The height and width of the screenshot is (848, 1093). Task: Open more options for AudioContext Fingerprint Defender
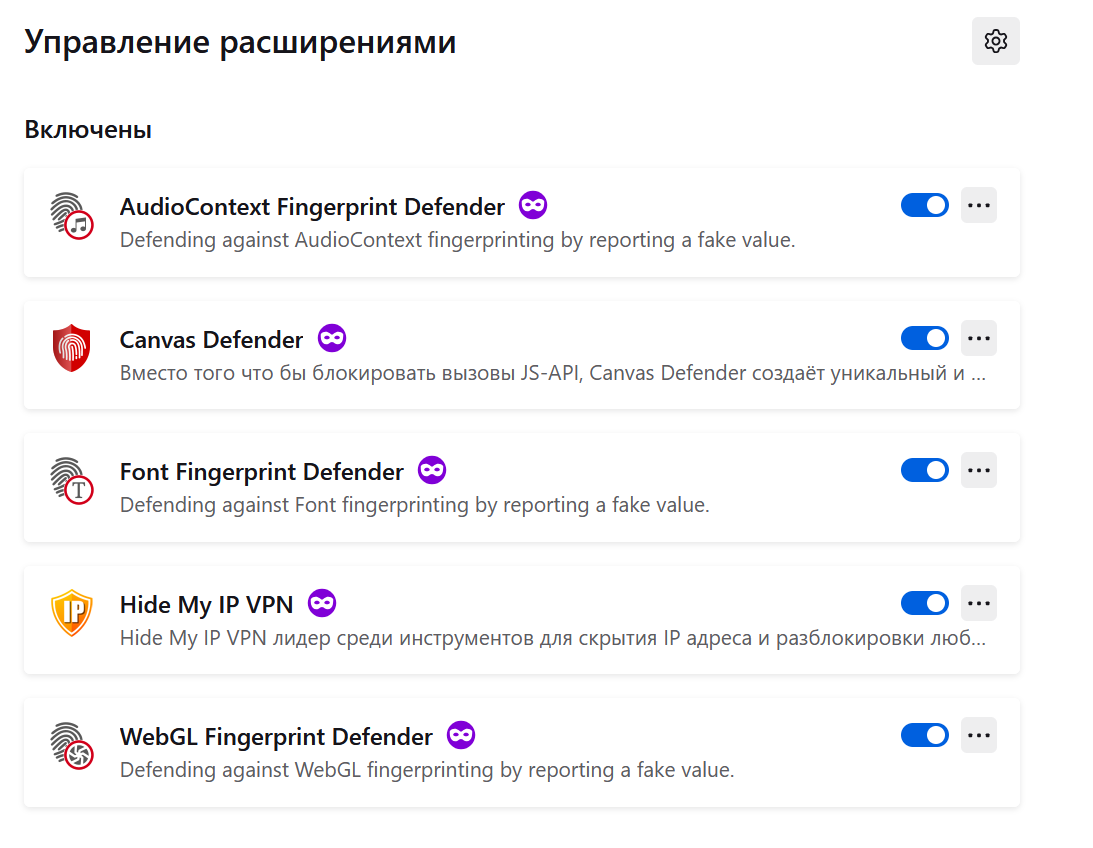point(979,206)
